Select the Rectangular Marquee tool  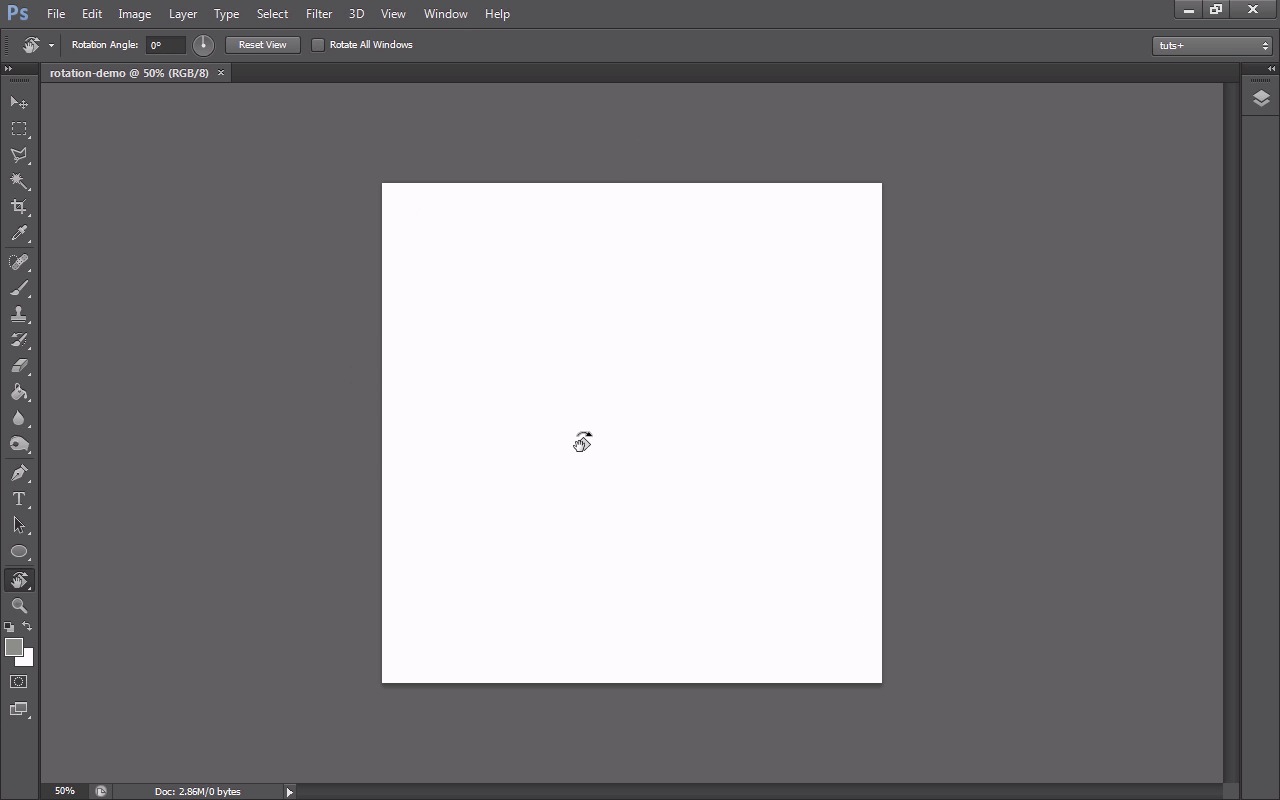click(x=19, y=129)
